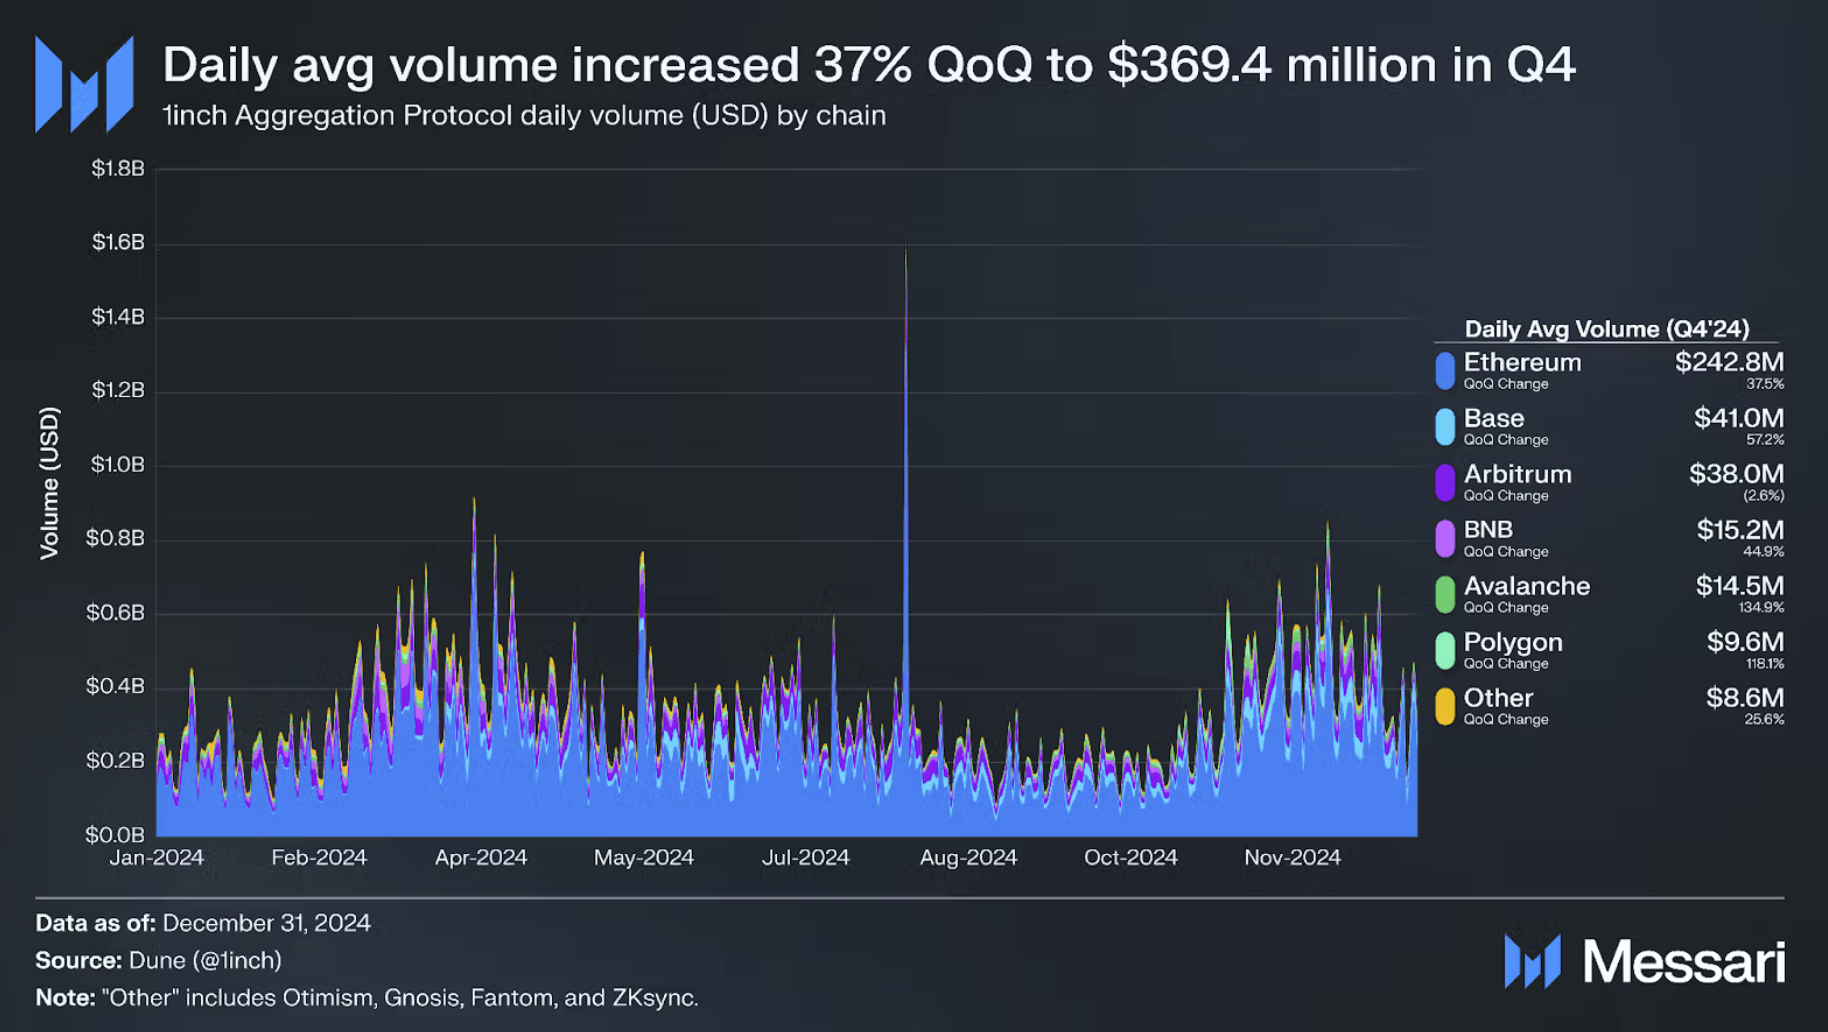Click the Volume (USD) axis title
Viewport: 1828px width, 1032px height.
(49, 483)
